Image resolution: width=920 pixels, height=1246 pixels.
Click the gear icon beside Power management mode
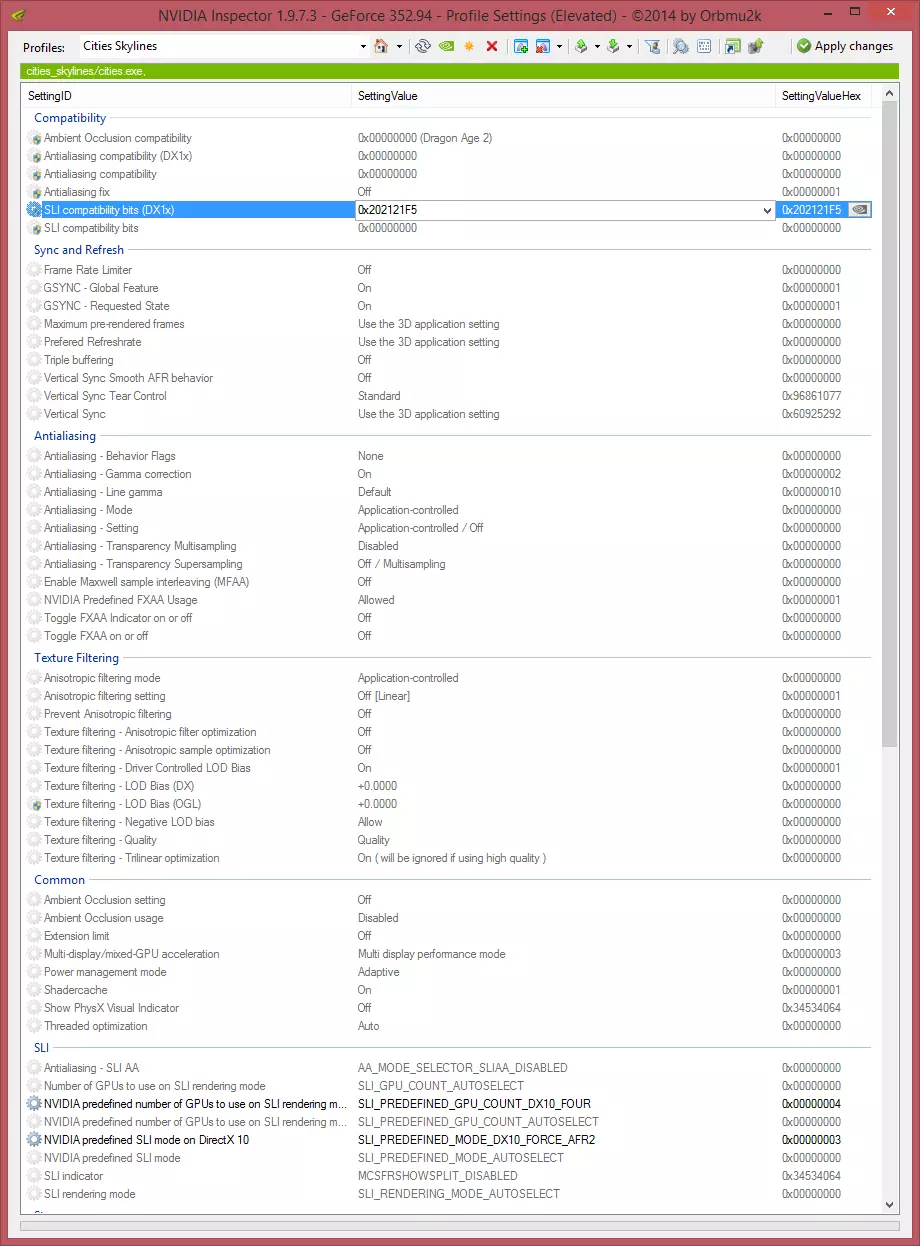35,972
